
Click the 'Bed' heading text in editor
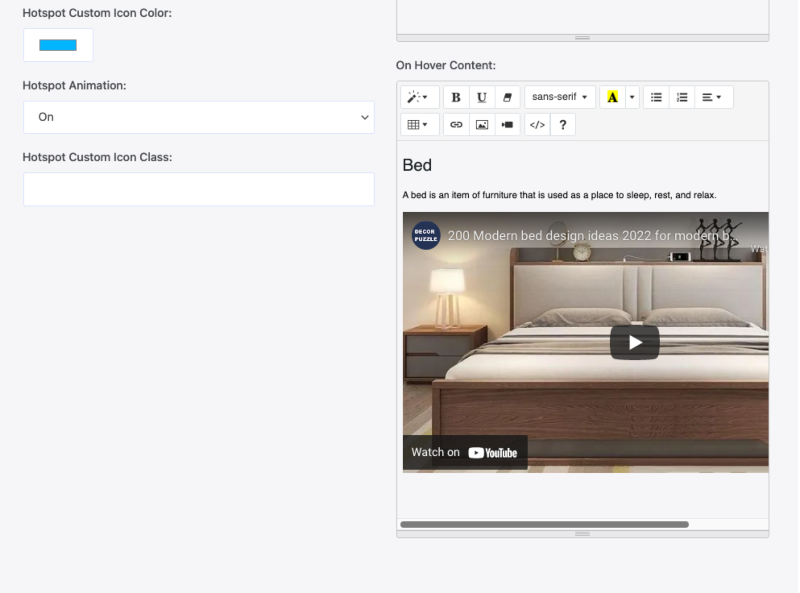417,165
